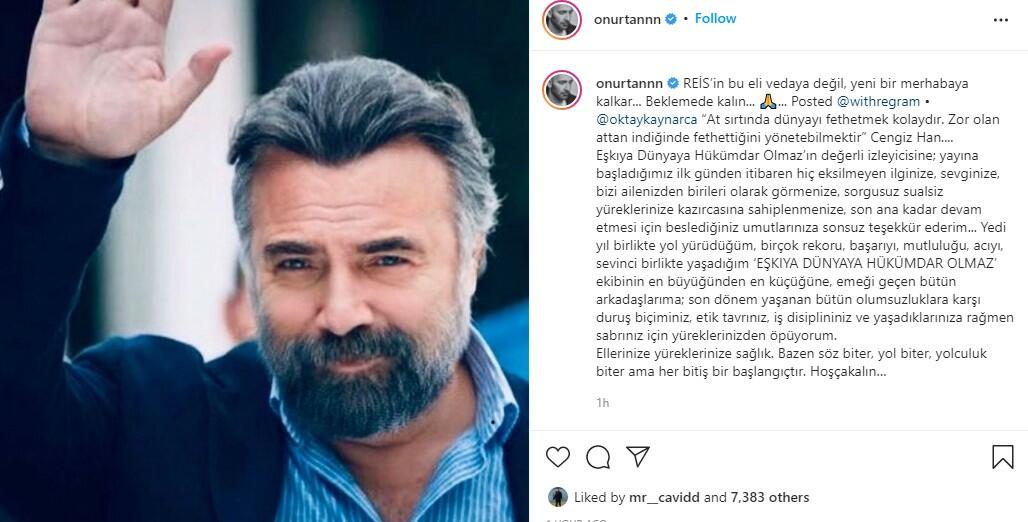
Task: Open onurtannn profile picture in the header
Action: point(562,20)
